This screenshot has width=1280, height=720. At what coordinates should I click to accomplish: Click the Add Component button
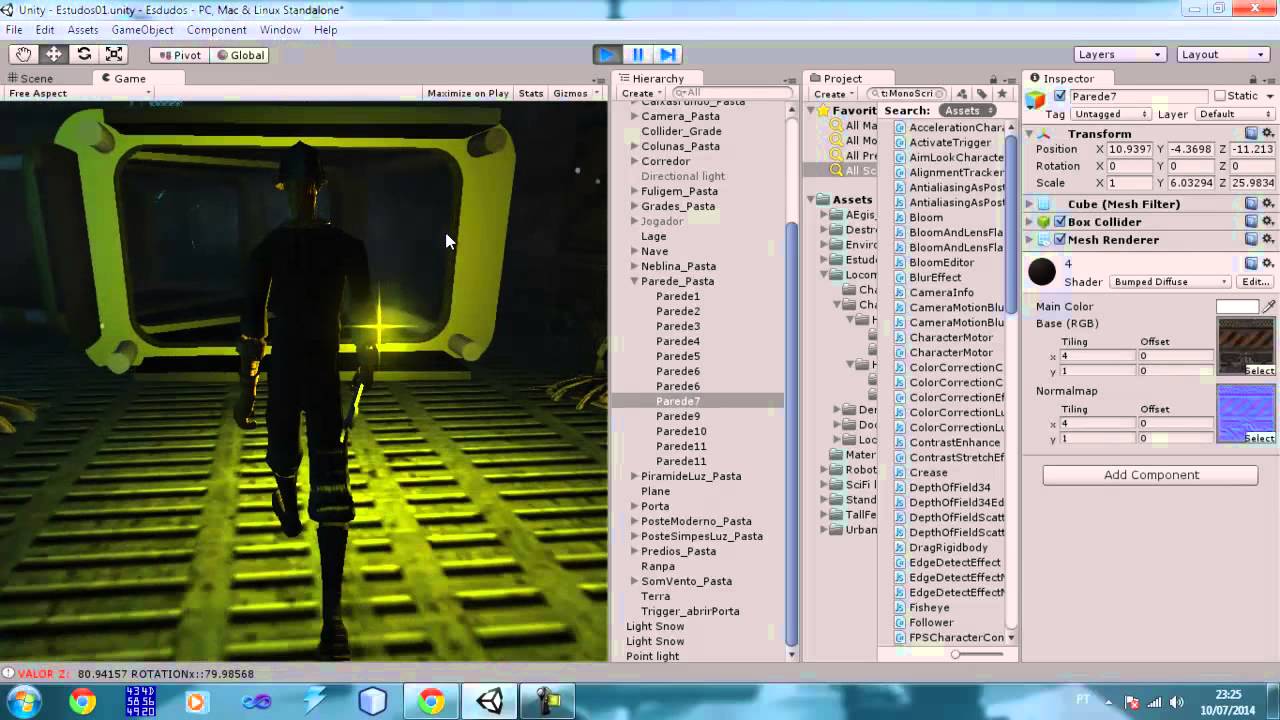pos(1151,475)
